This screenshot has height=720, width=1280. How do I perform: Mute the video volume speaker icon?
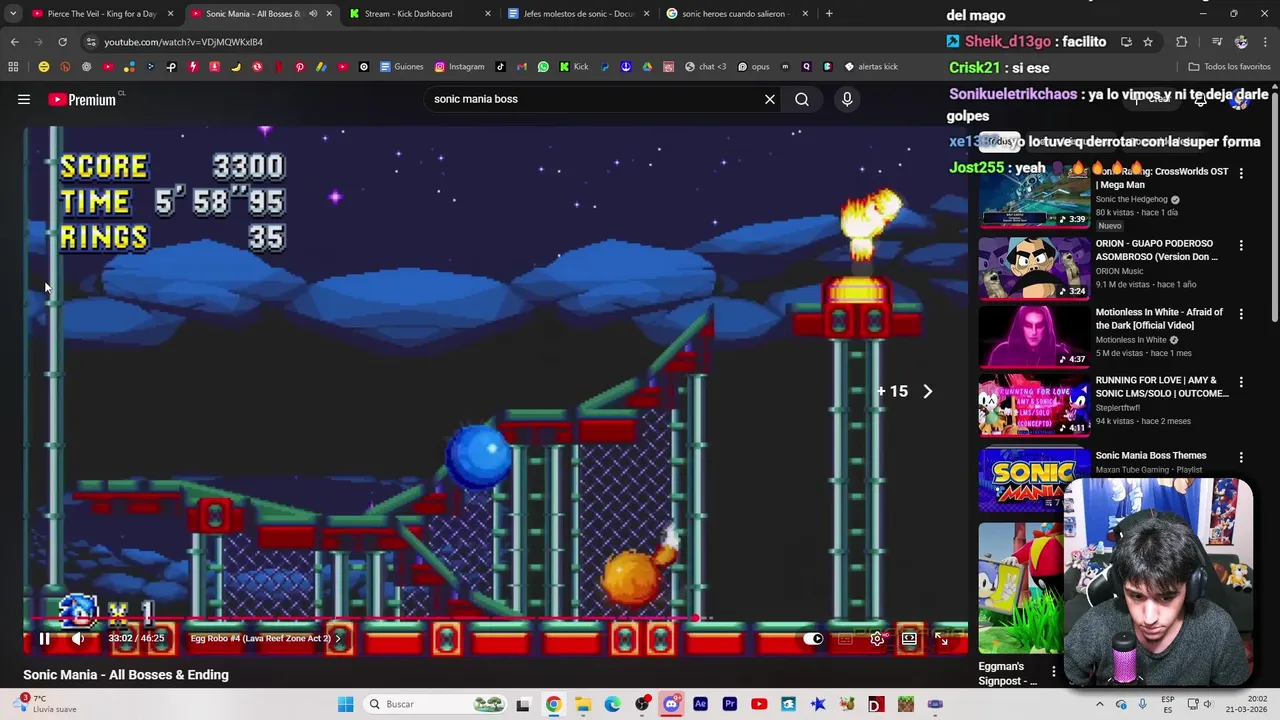coord(78,638)
